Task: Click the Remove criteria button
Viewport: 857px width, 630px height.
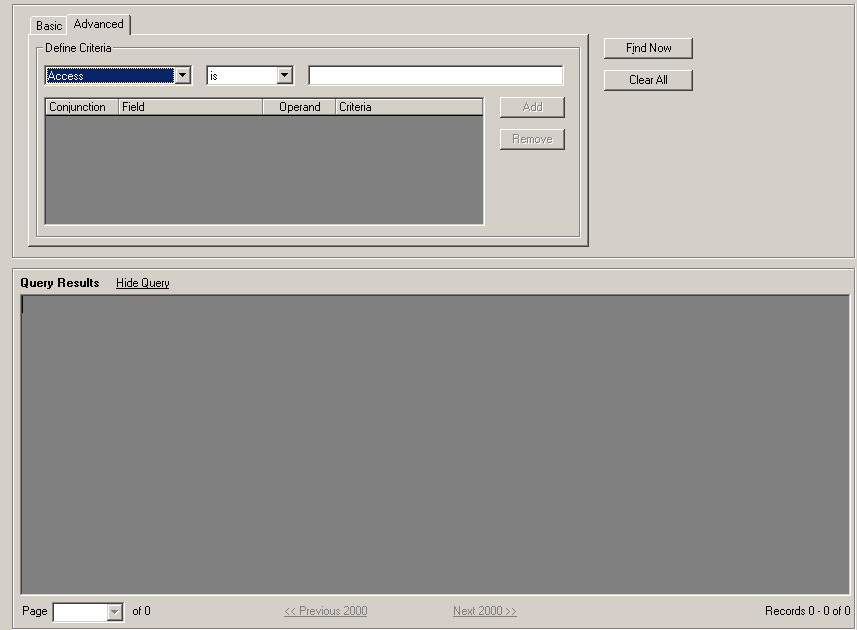Action: point(532,139)
